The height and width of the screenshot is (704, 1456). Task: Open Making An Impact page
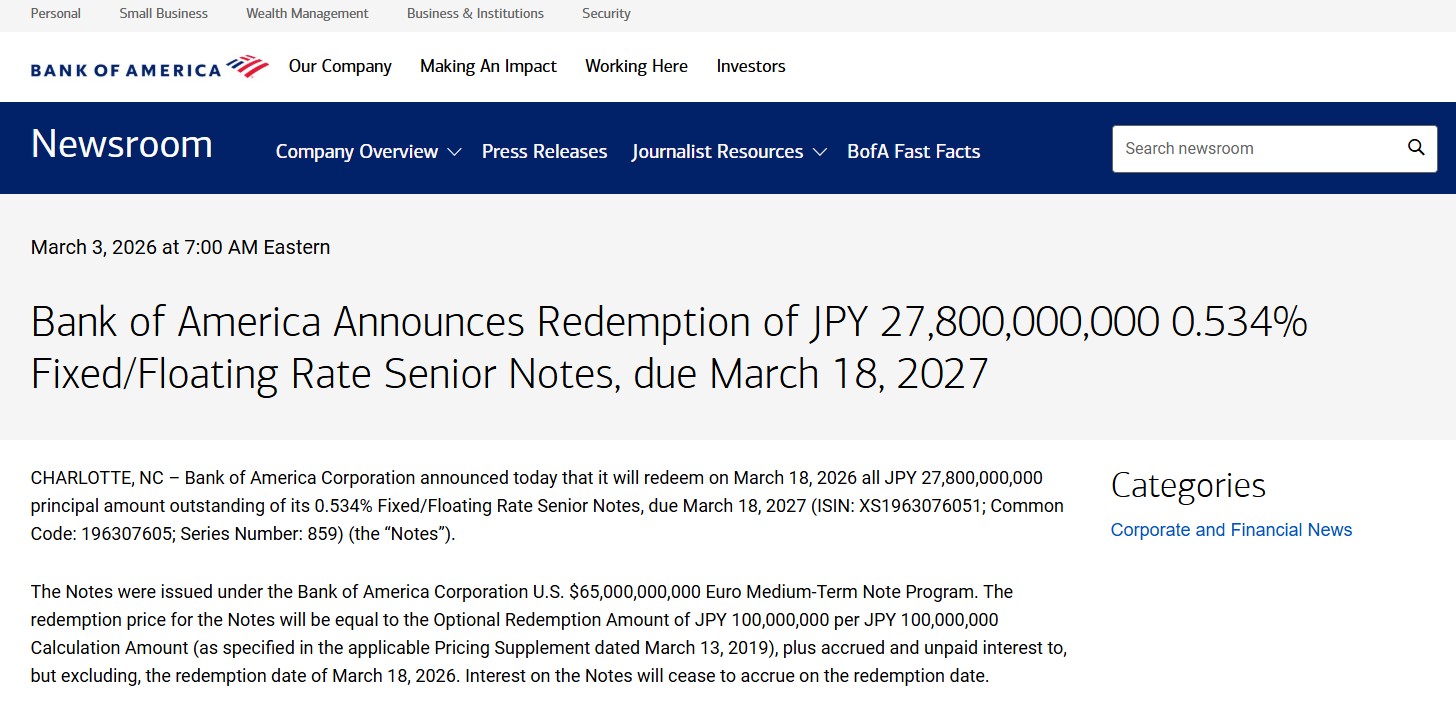(488, 66)
